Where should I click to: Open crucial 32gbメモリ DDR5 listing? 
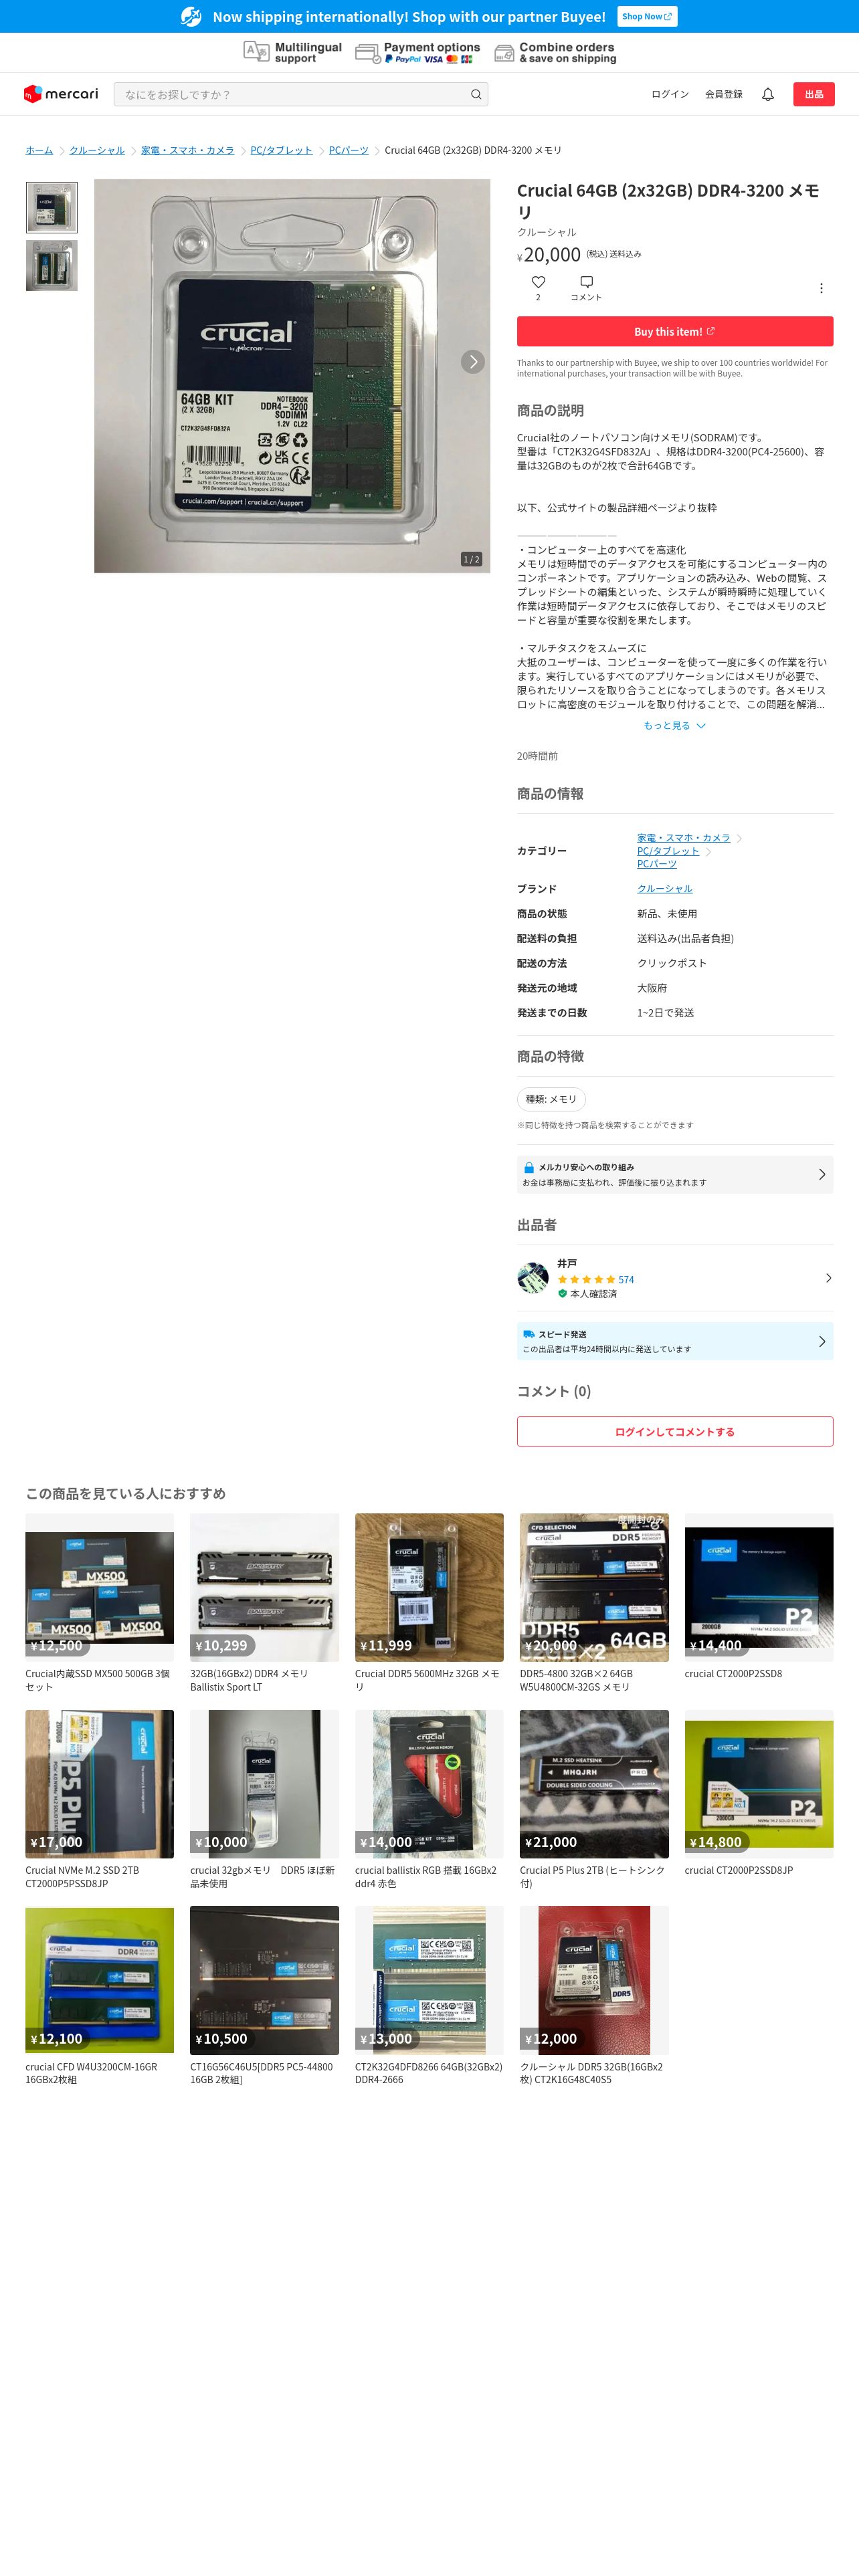264,1799
